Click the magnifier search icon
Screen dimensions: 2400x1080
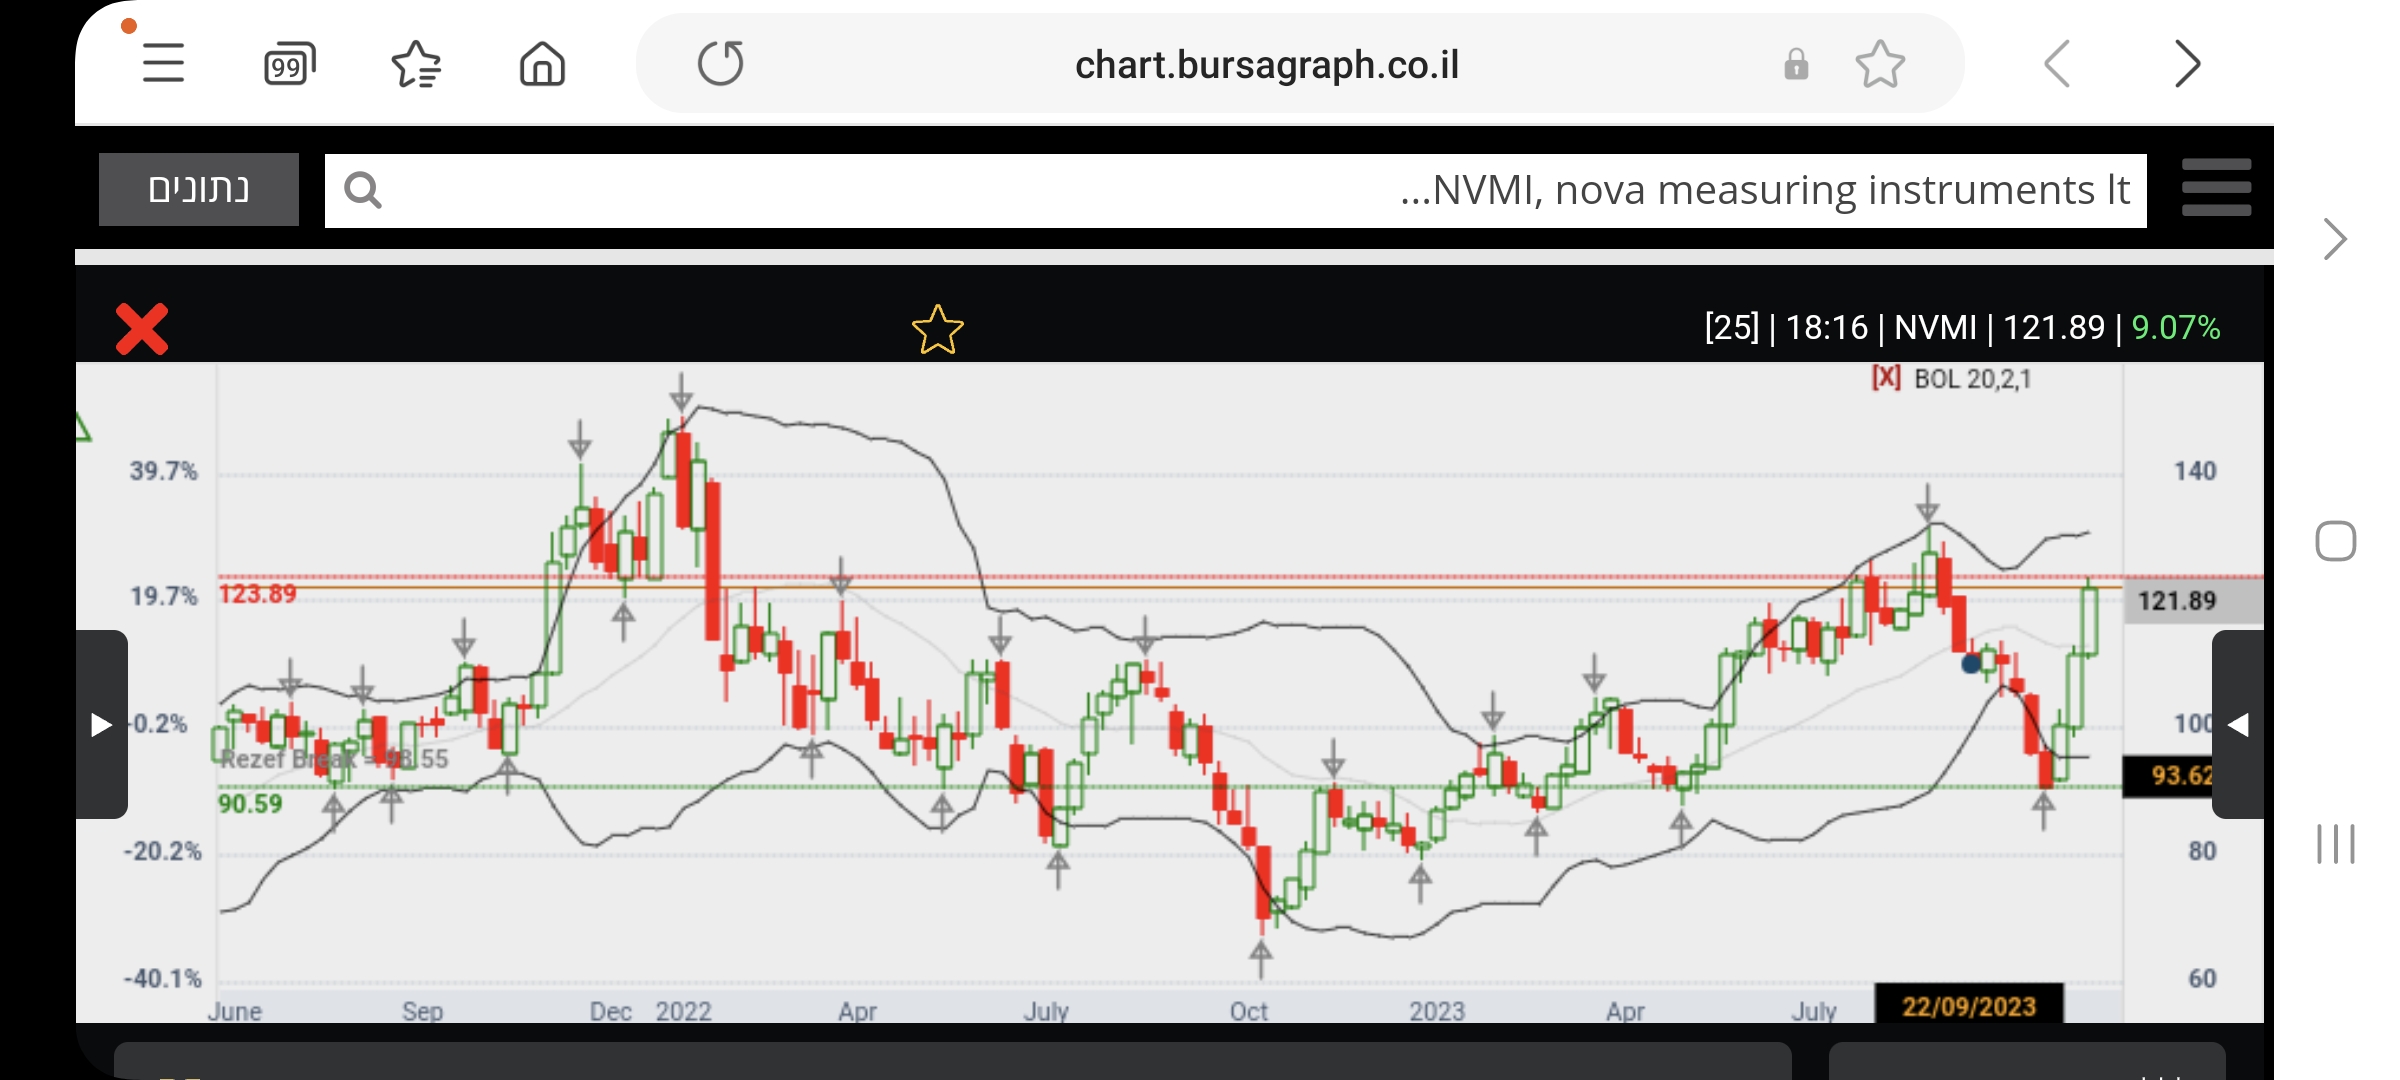(362, 190)
